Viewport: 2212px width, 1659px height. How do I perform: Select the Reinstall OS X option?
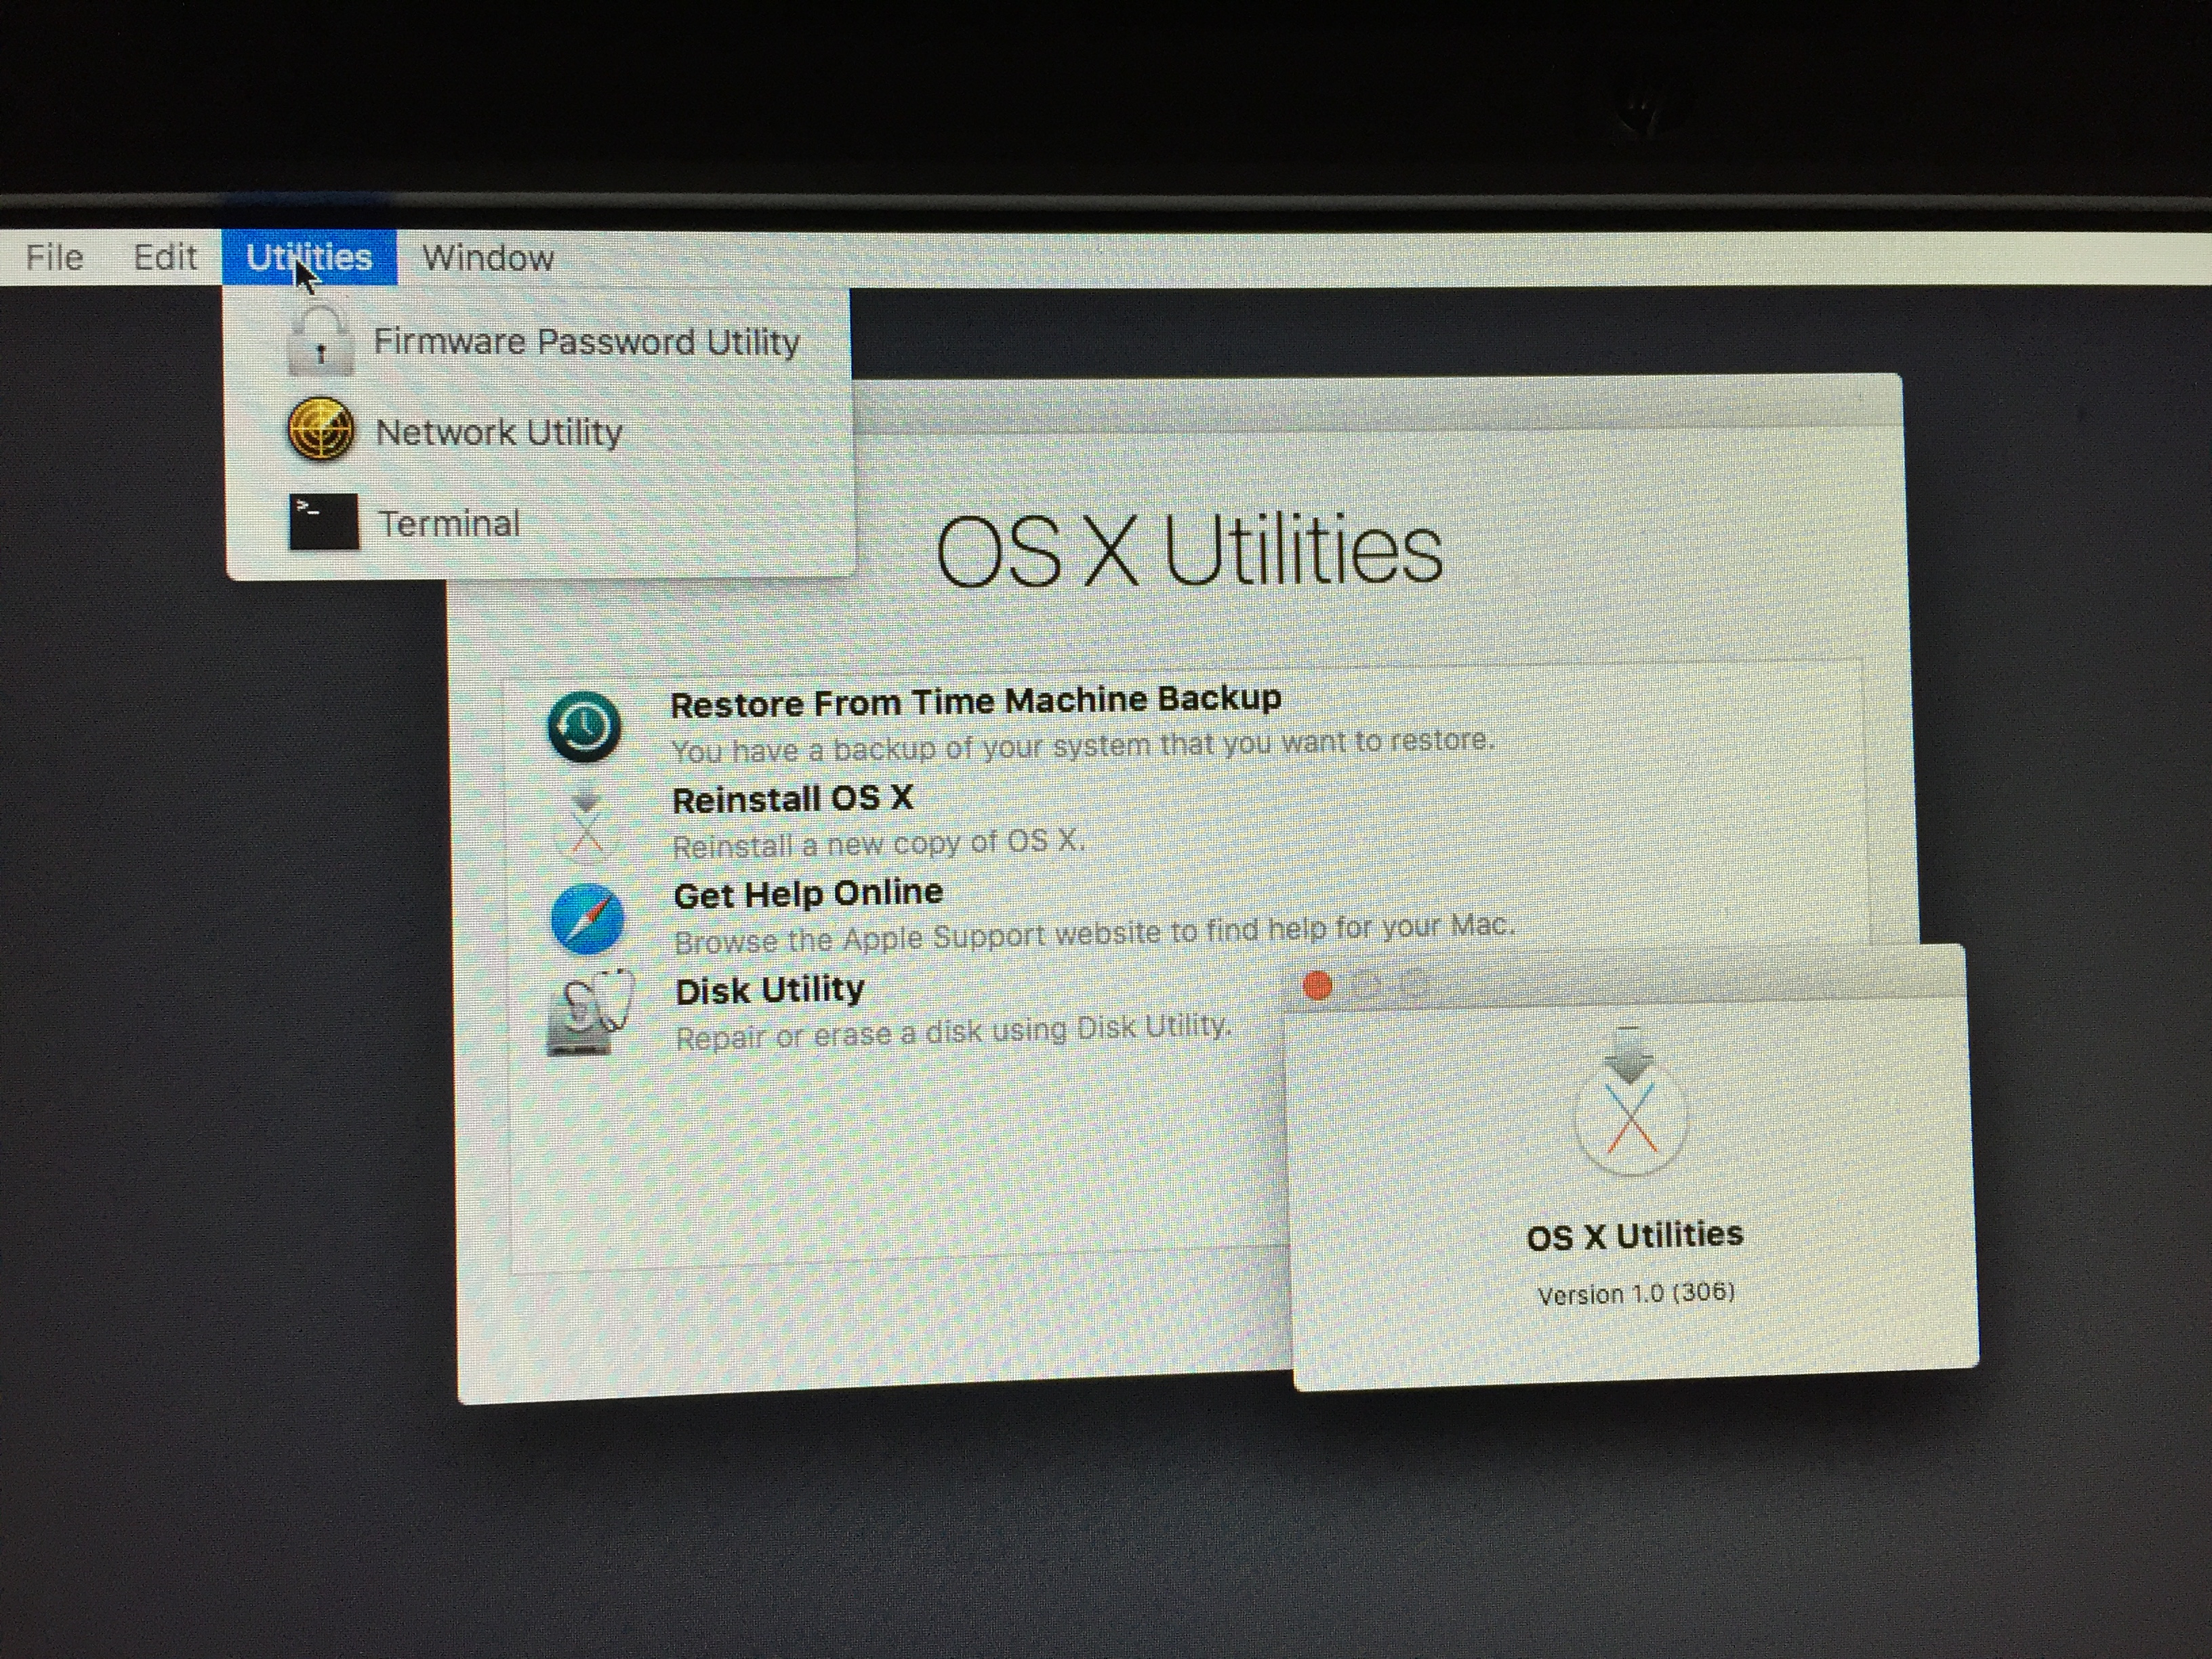(793, 799)
